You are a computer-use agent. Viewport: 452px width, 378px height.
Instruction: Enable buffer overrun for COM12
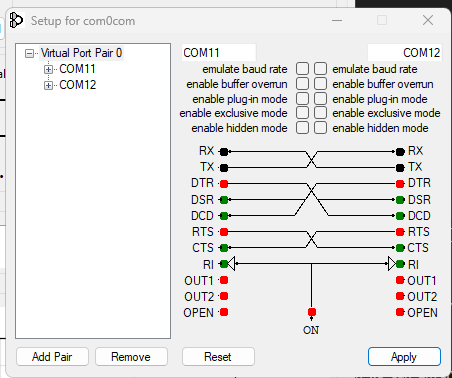[320, 84]
